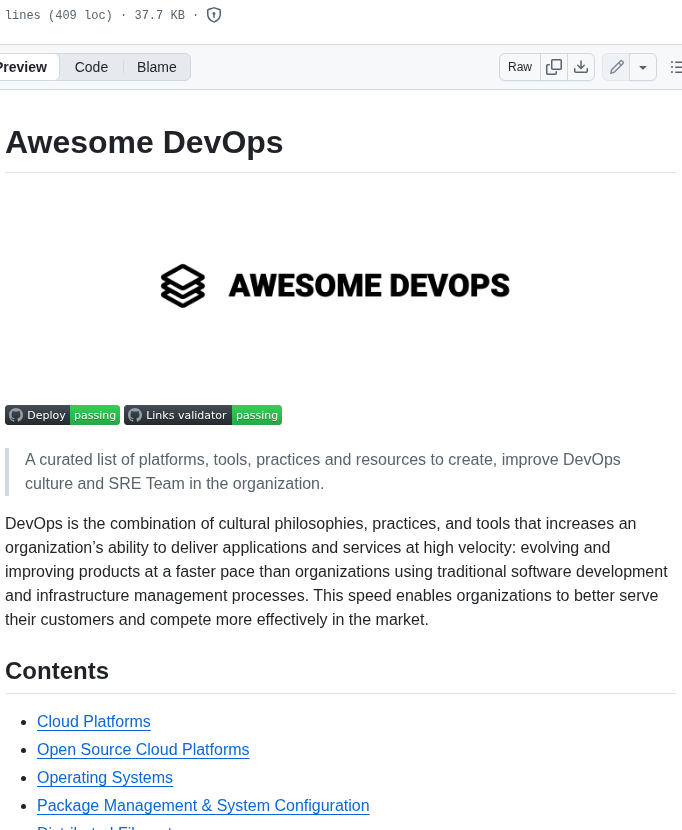Open the Raw file view

pos(520,67)
